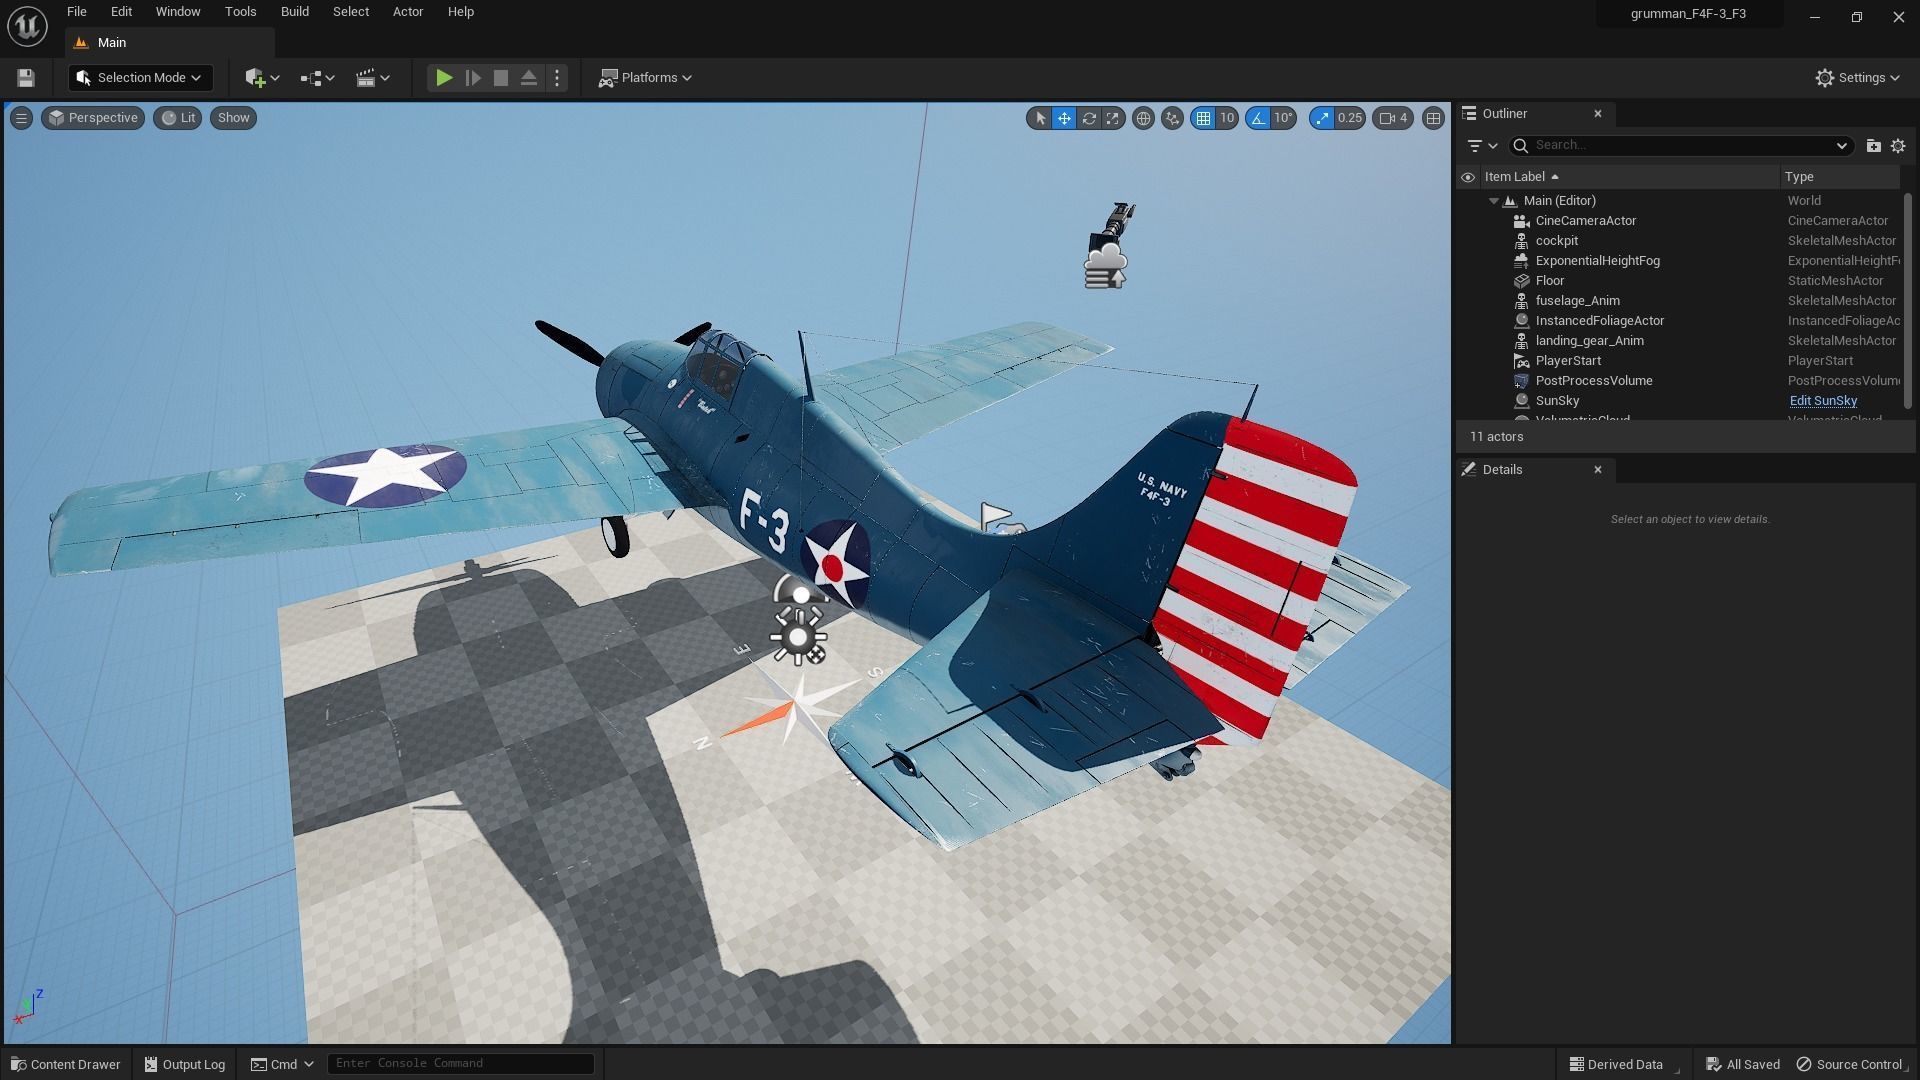
Task: Open the Derived Data menu
Action: point(1616,1065)
